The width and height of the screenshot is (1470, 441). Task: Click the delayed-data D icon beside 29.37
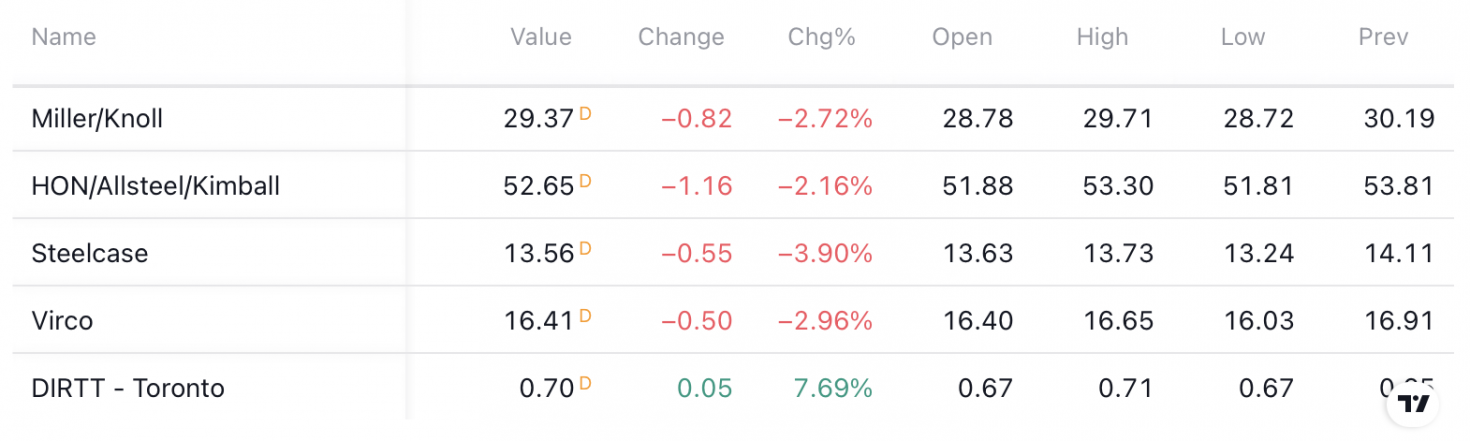click(x=585, y=114)
